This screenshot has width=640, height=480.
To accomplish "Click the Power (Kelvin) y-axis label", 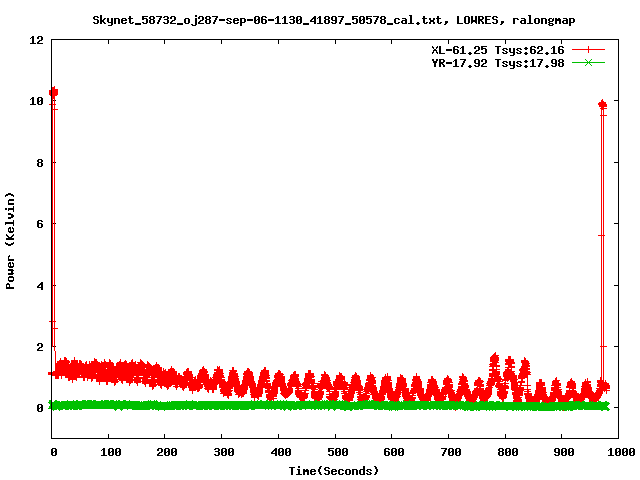I will [10, 241].
